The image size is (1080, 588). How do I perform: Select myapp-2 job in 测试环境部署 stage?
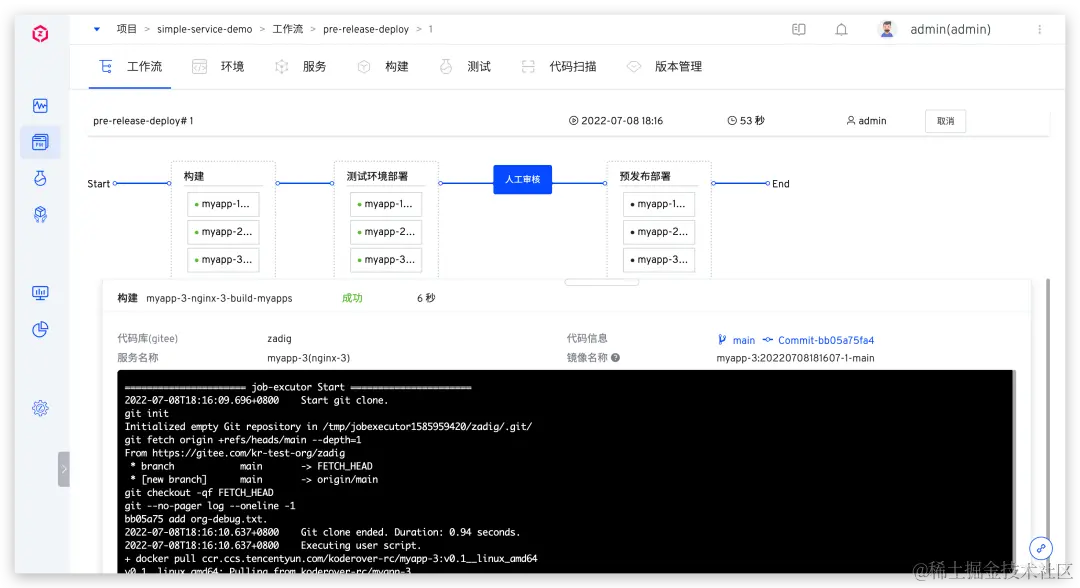coord(386,232)
